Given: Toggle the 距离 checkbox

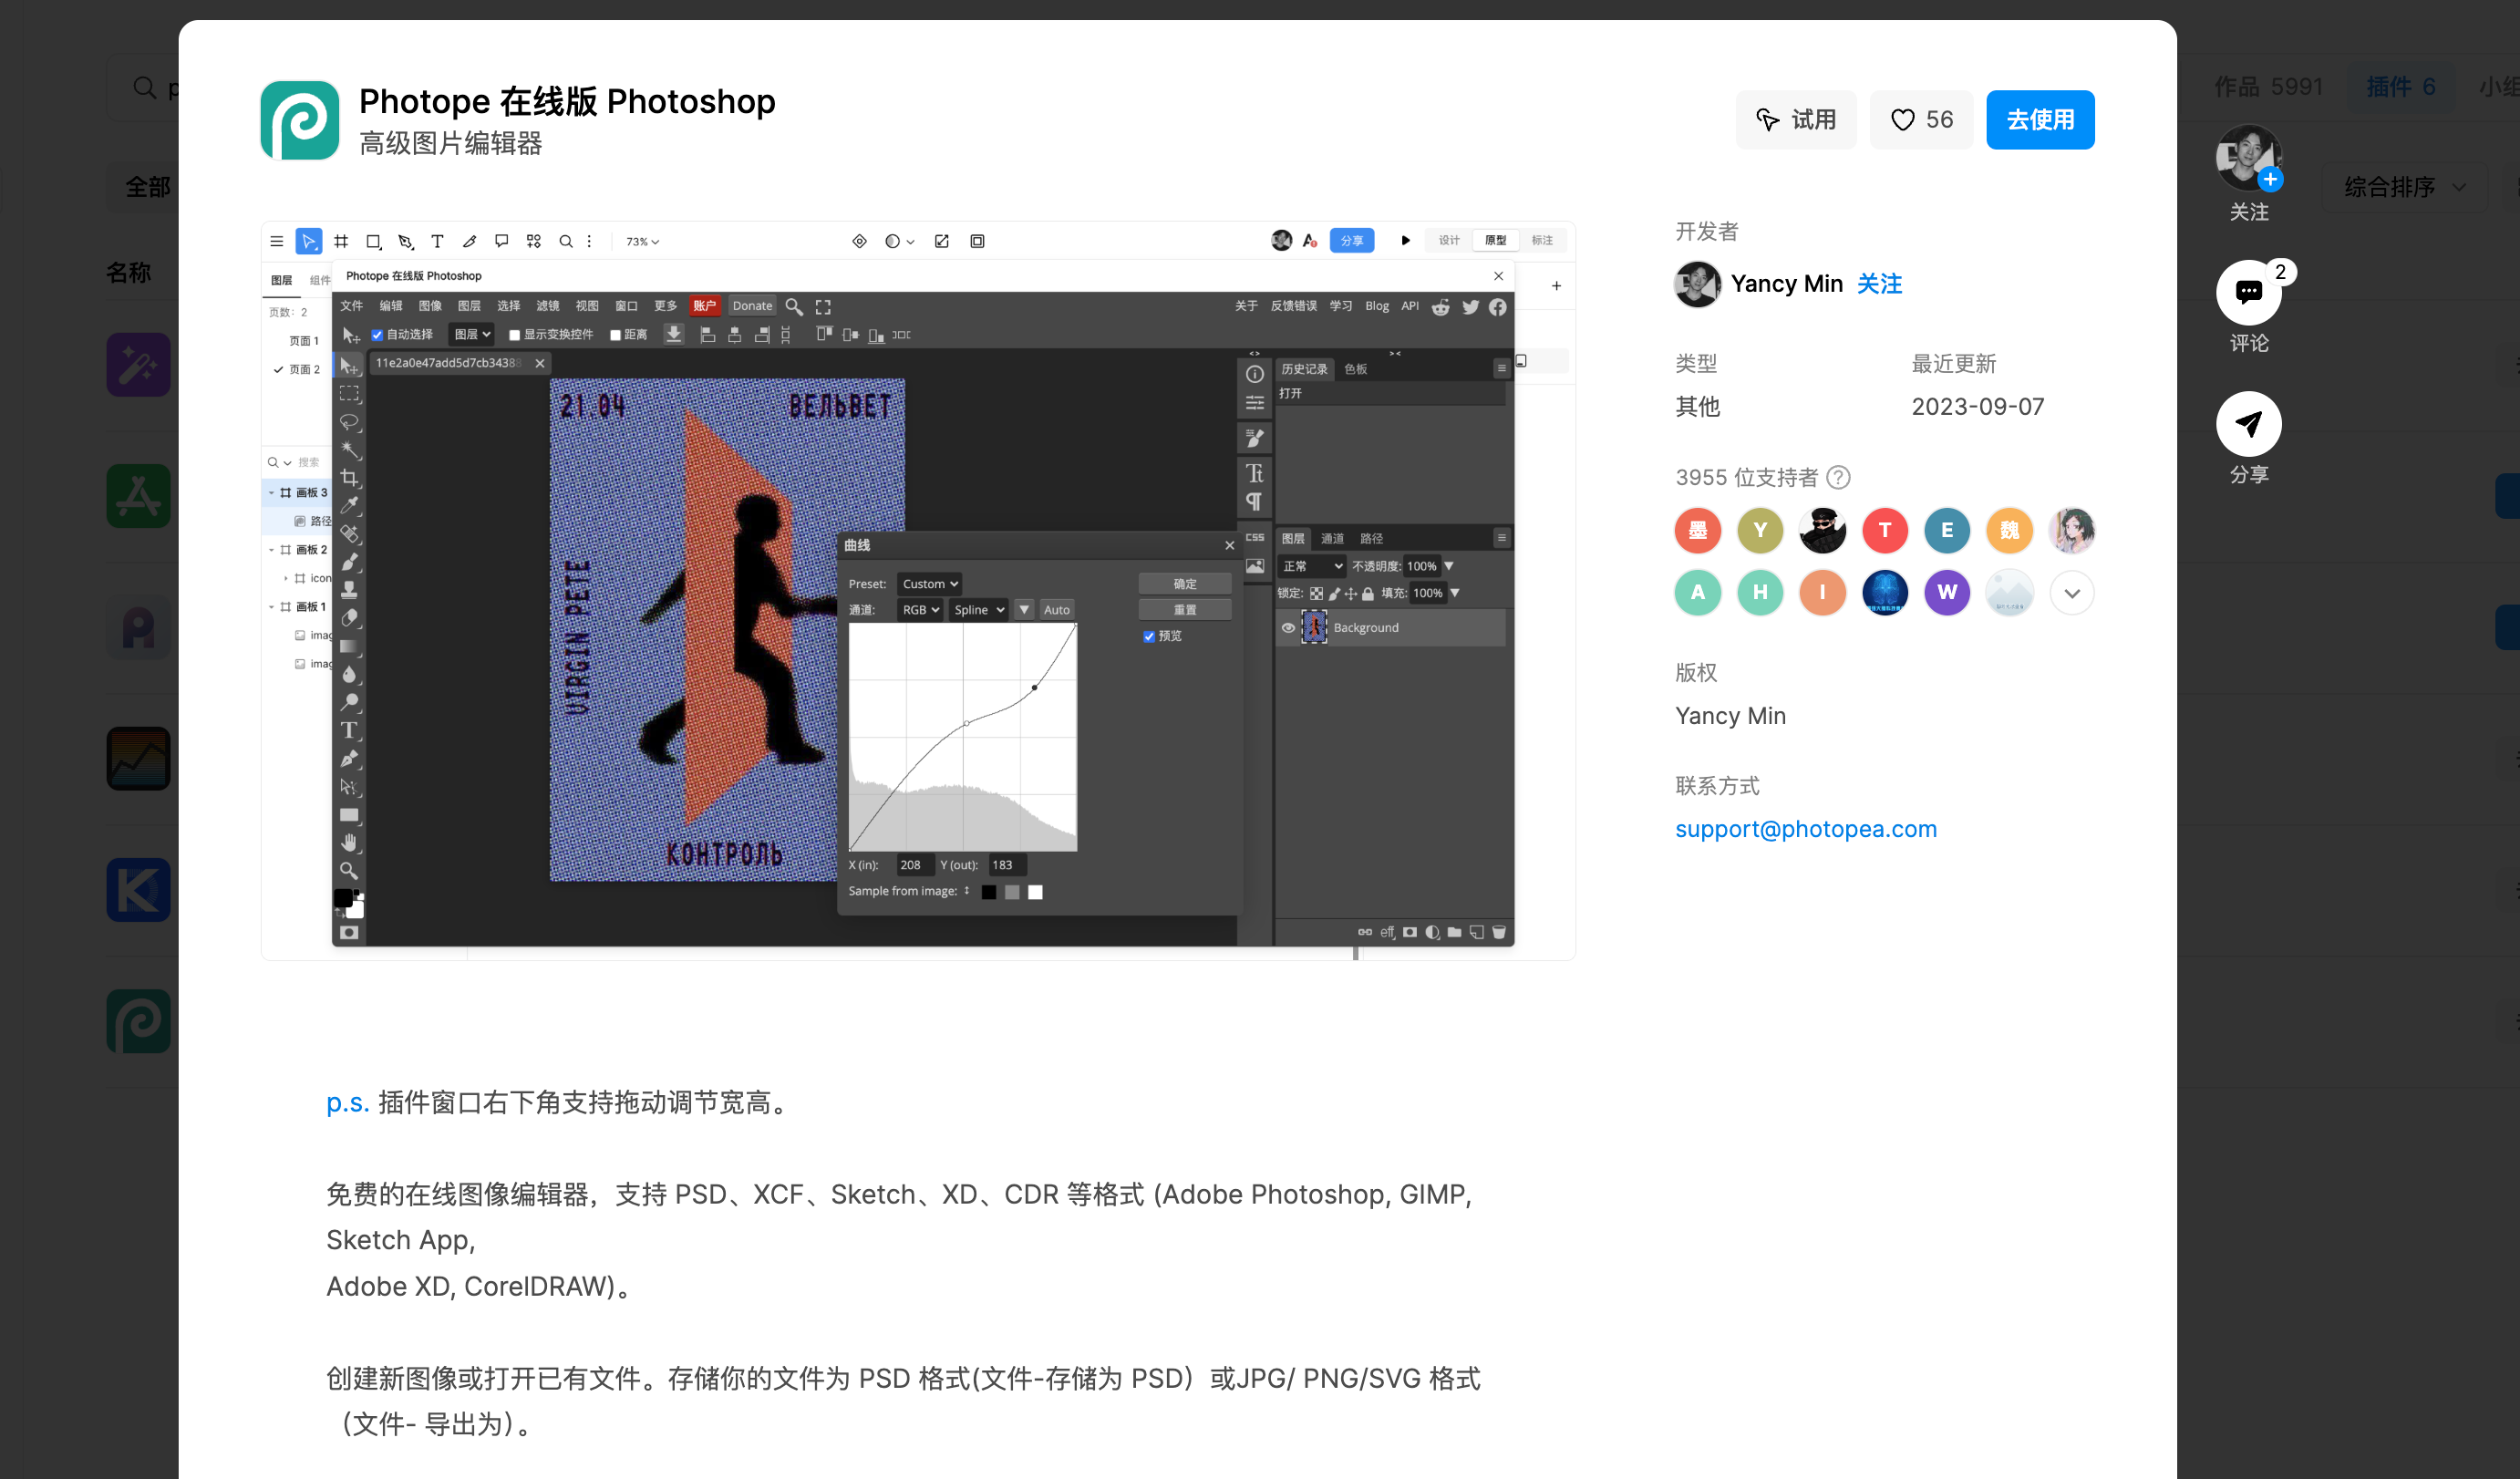Looking at the screenshot, I should pyautogui.click(x=615, y=335).
